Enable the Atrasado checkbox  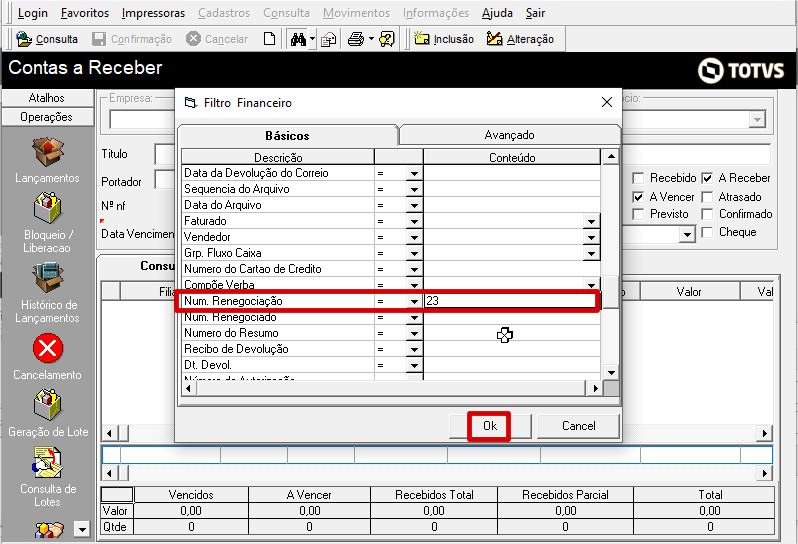point(707,197)
